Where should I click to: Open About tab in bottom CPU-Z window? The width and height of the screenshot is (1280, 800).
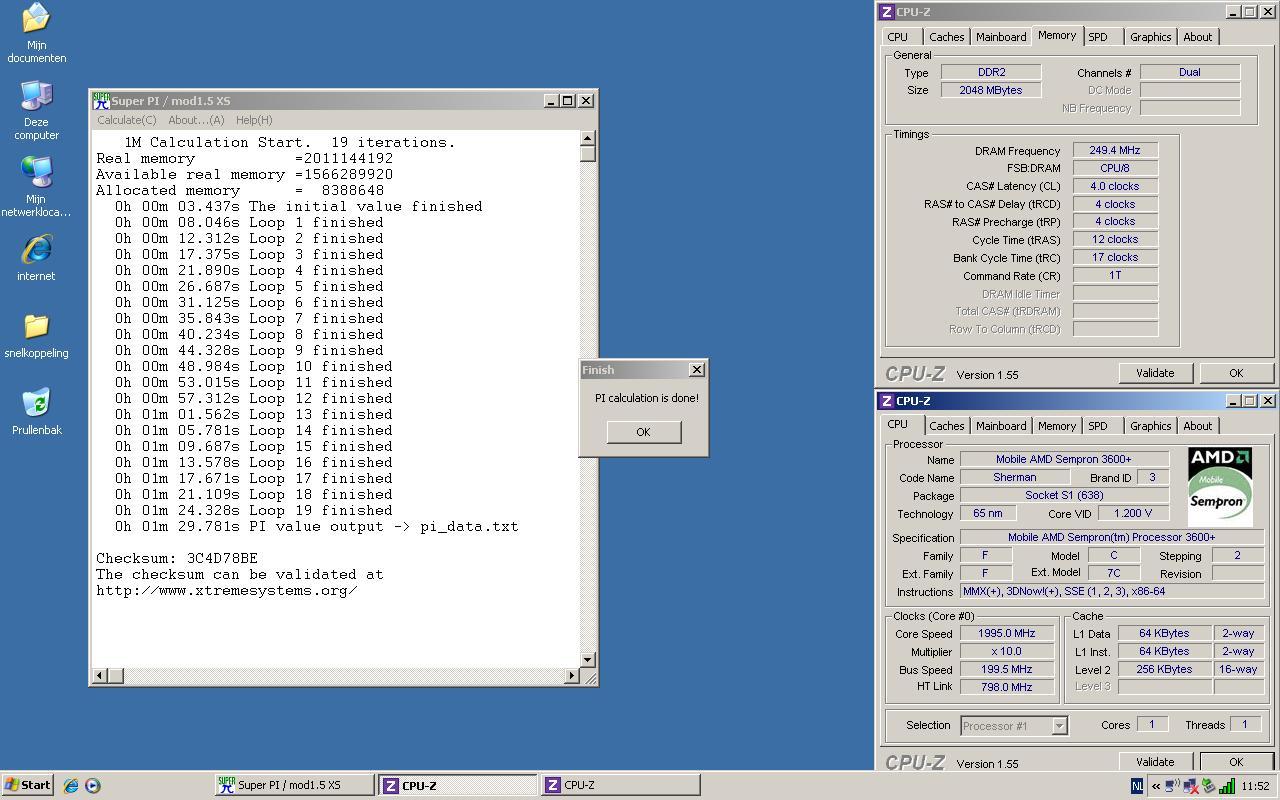[1197, 426]
